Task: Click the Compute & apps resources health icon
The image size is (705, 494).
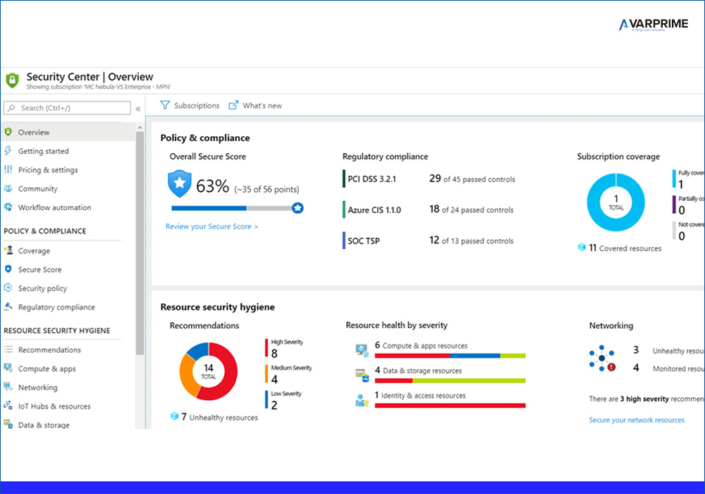Action: click(362, 350)
